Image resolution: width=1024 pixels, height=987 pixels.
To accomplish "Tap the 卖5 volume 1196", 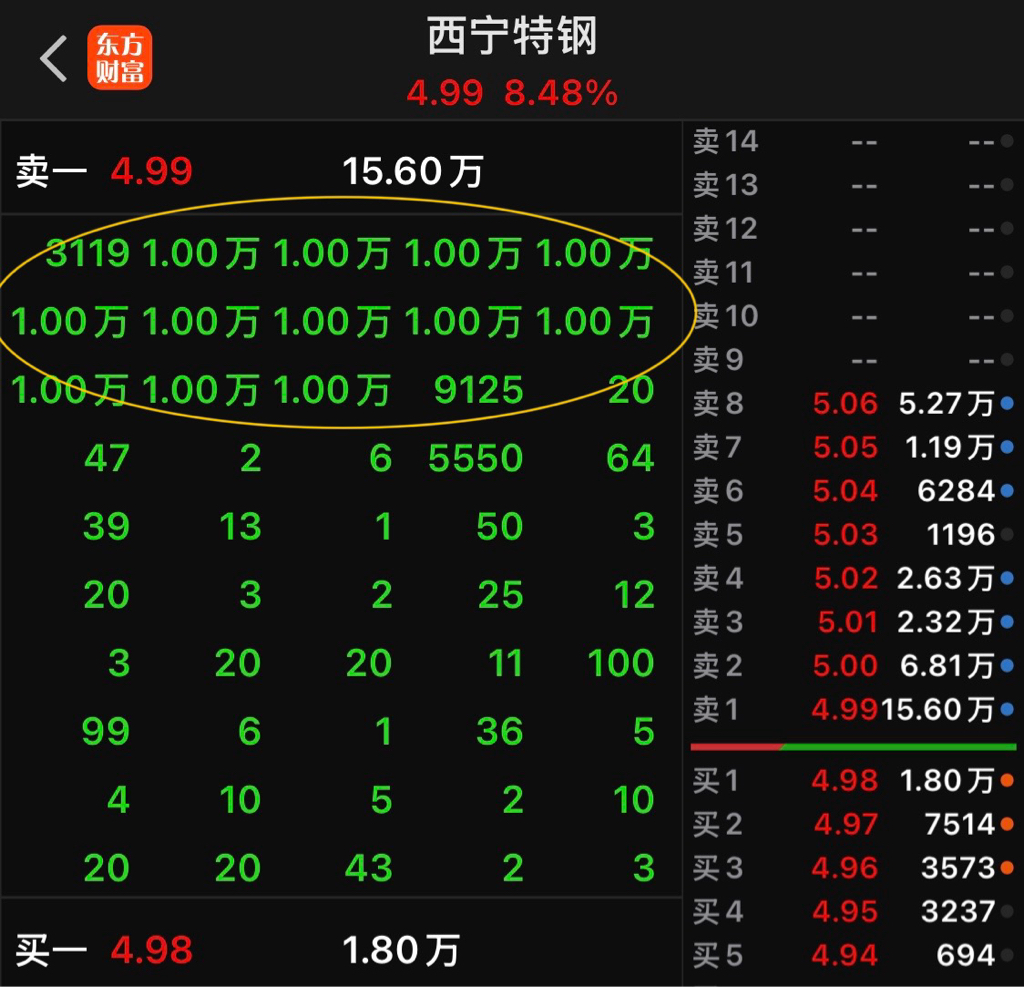I will [961, 534].
